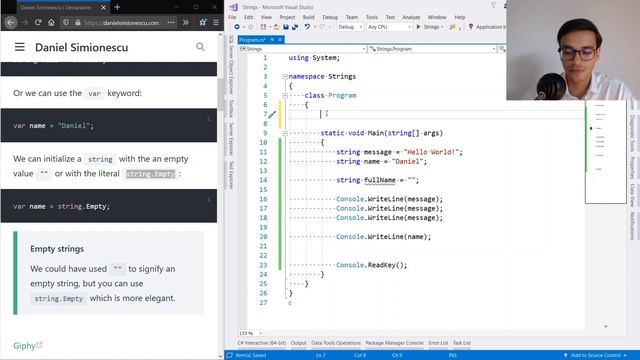This screenshot has width=640, height=360.
Task: Go to the Firefox home page
Action: pos(51,22)
